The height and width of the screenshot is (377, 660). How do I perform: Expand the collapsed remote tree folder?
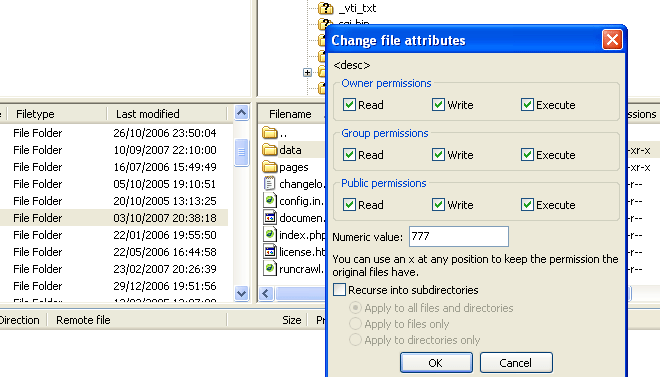tap(307, 72)
